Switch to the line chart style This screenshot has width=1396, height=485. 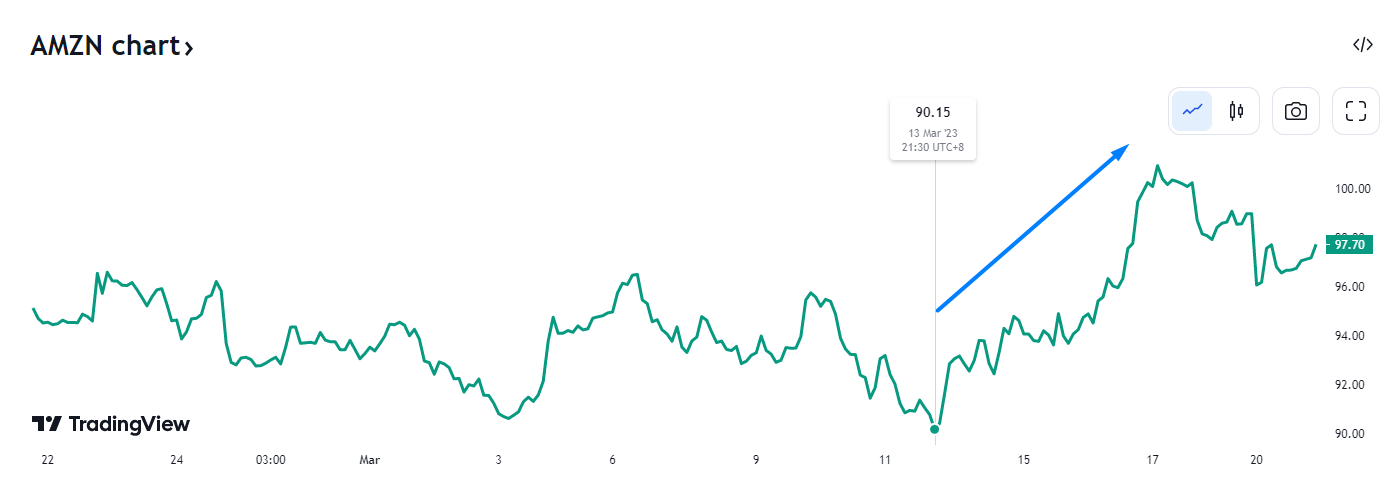pos(1192,111)
